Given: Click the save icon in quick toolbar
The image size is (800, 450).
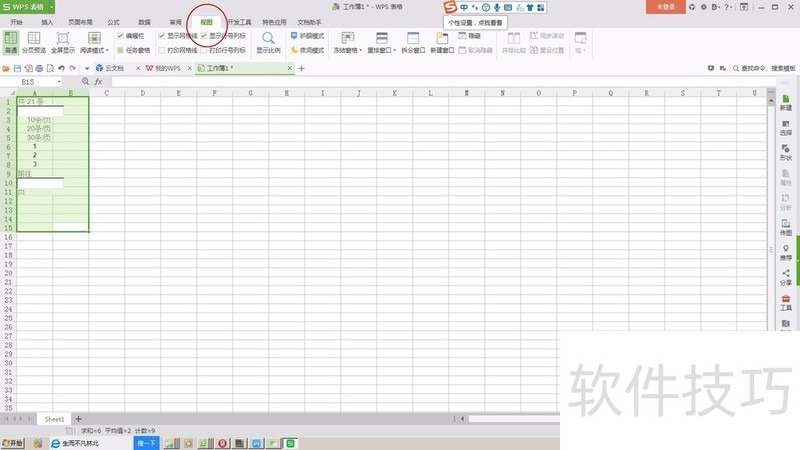Looking at the screenshot, I should coord(17,68).
